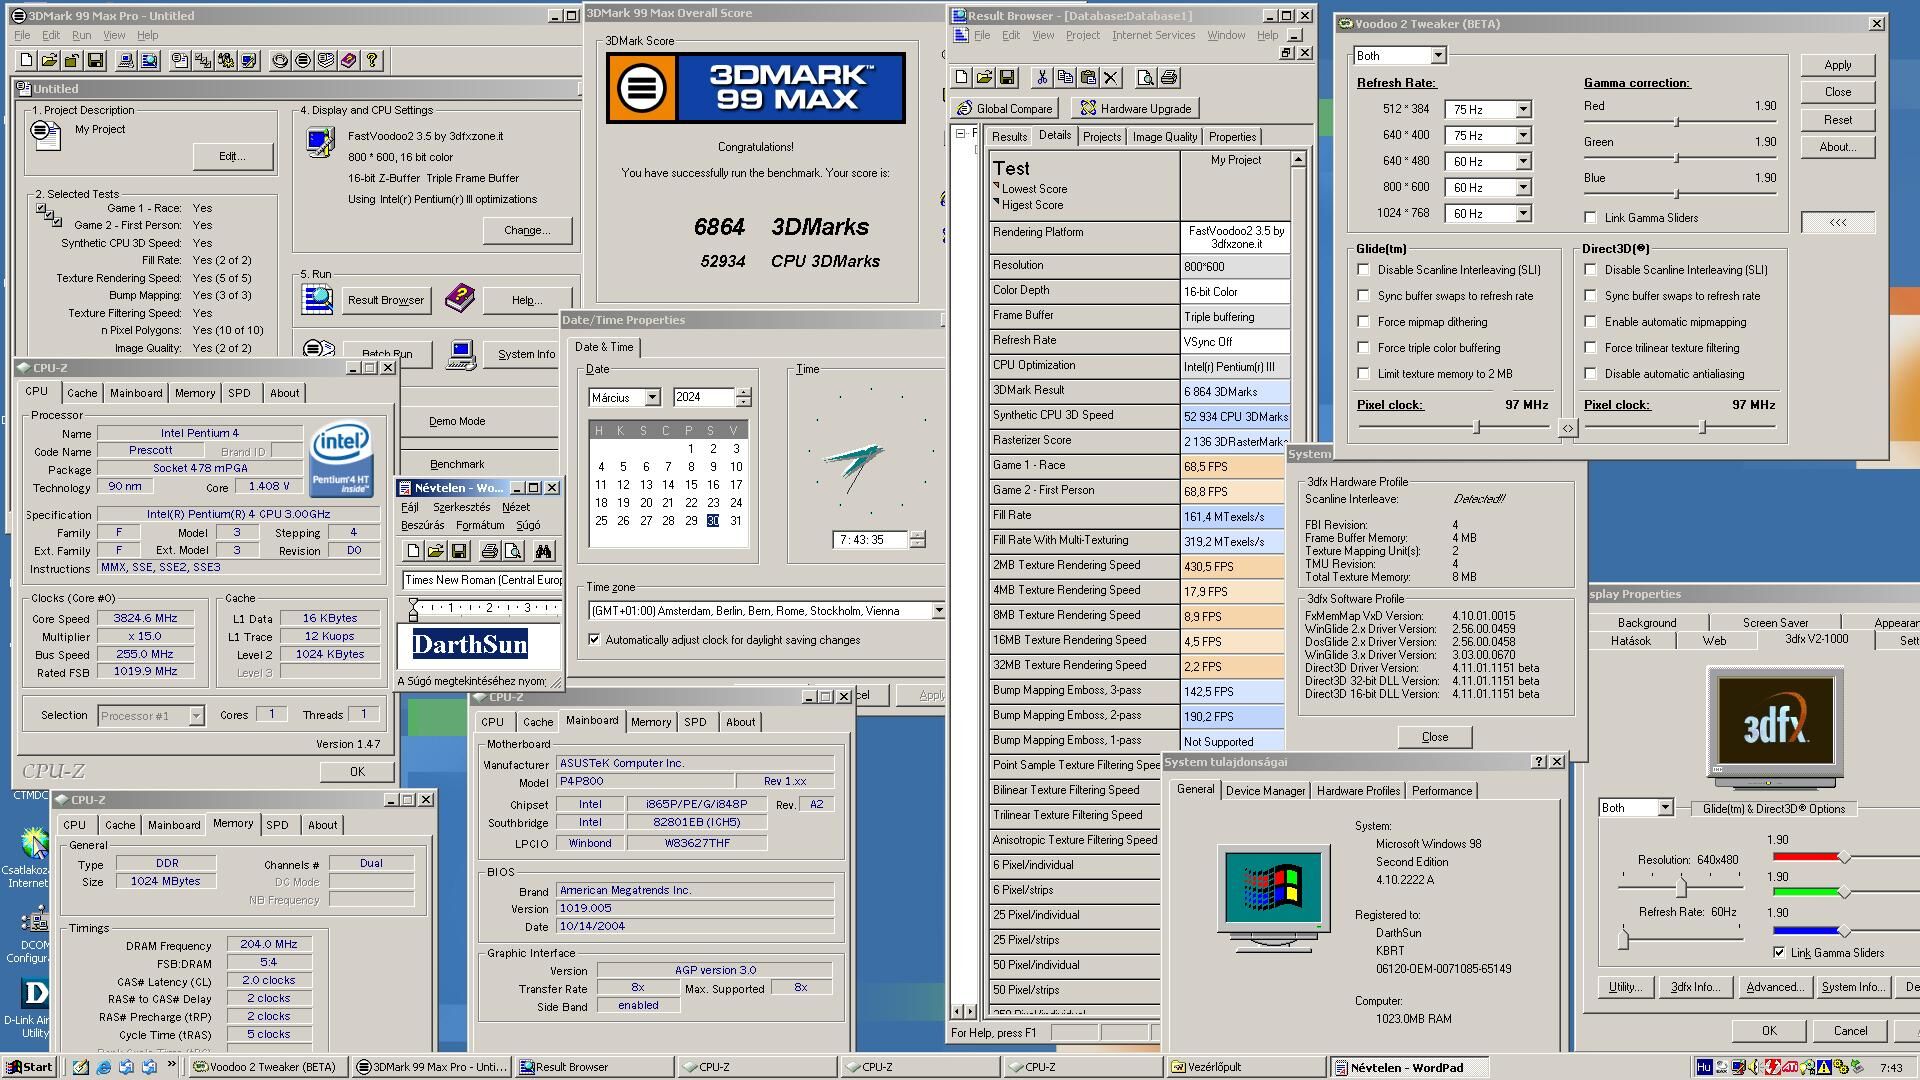
Task: Switch to Image Quality tab in Result Browser
Action: [1164, 137]
